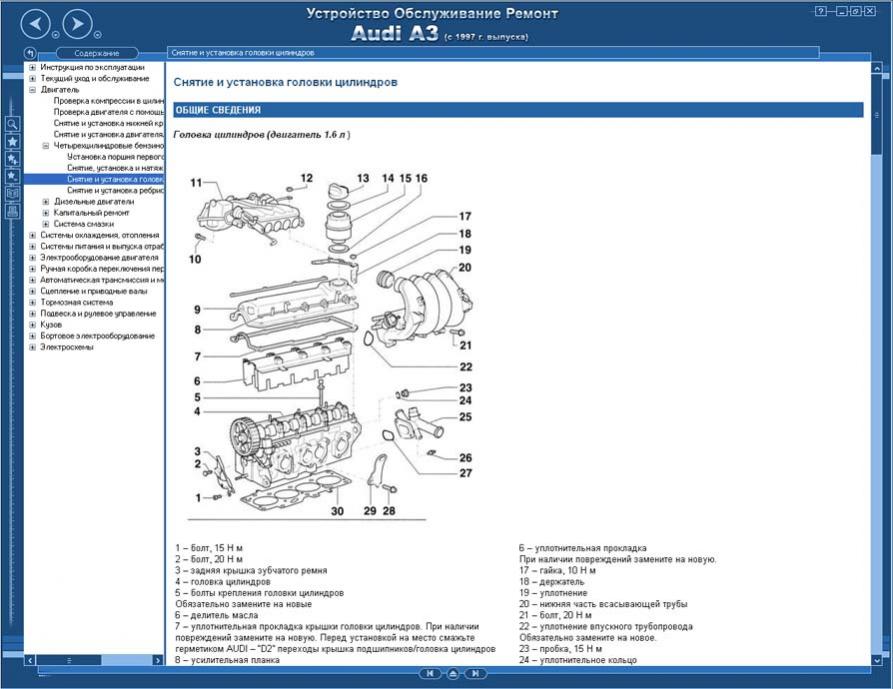The image size is (893, 689).
Task: Expand Бортовое электрооборудование
Action: (32, 336)
